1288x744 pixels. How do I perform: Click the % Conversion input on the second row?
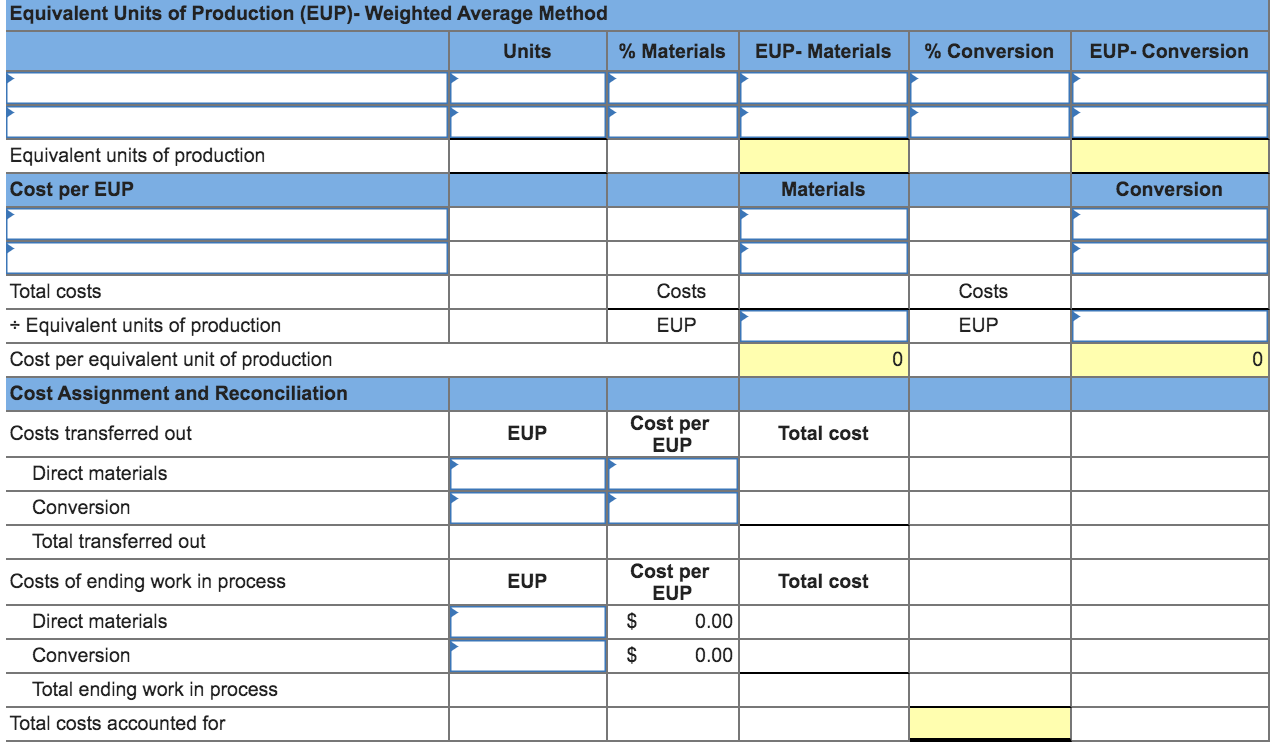(989, 121)
